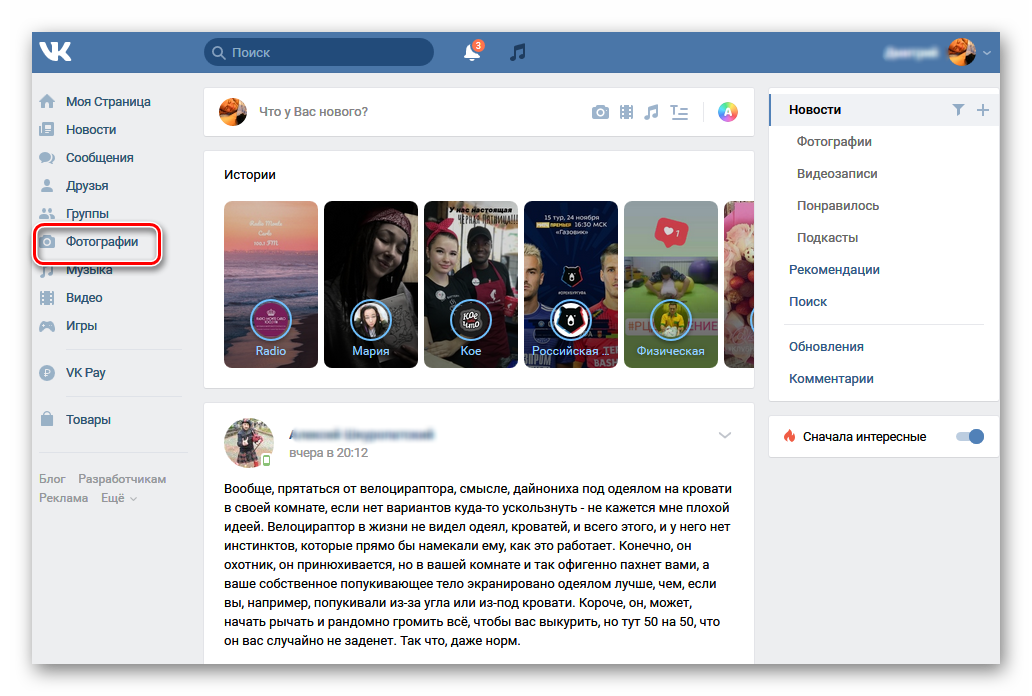The image size is (1032, 696).
Task: Open the music player note icon in header
Action: [517, 52]
